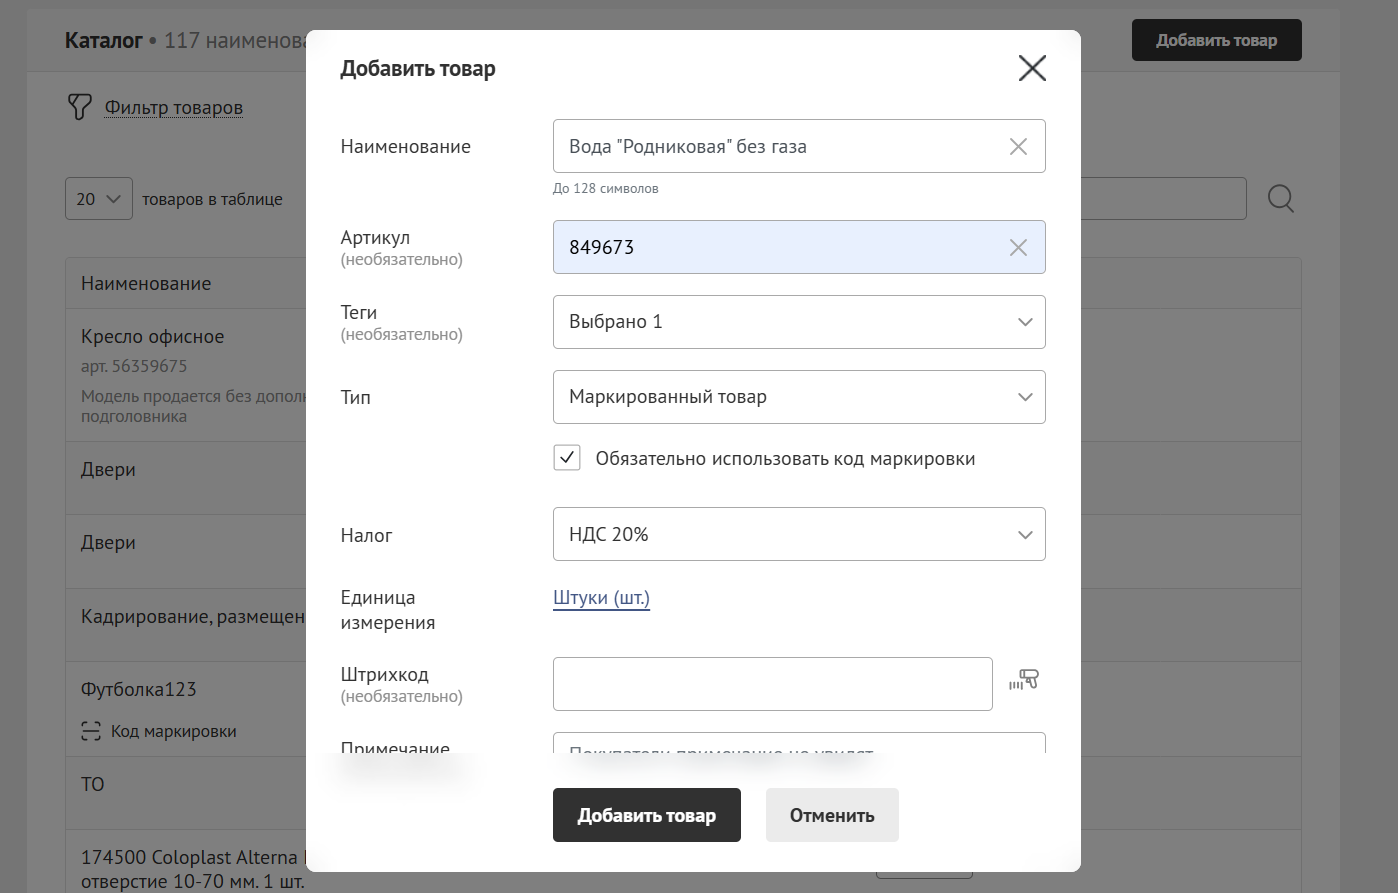Change the 20 items per table dropdown

(x=98, y=199)
